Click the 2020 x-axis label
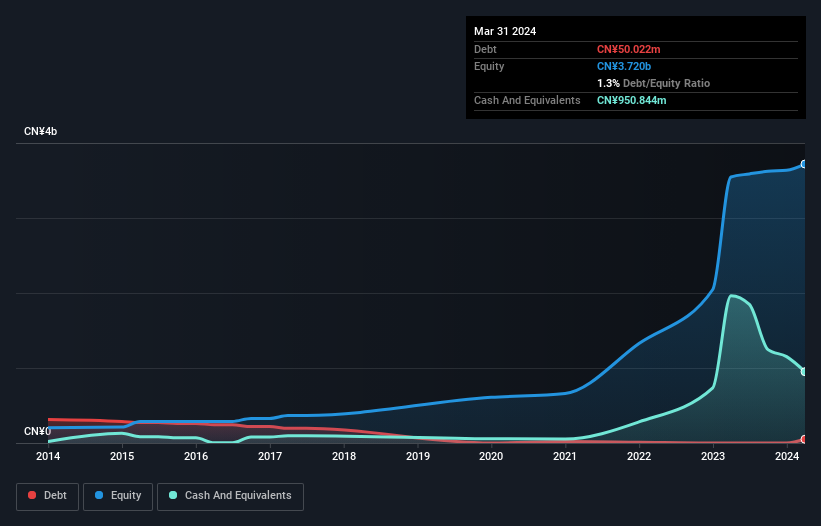Image resolution: width=821 pixels, height=526 pixels. tap(491, 456)
